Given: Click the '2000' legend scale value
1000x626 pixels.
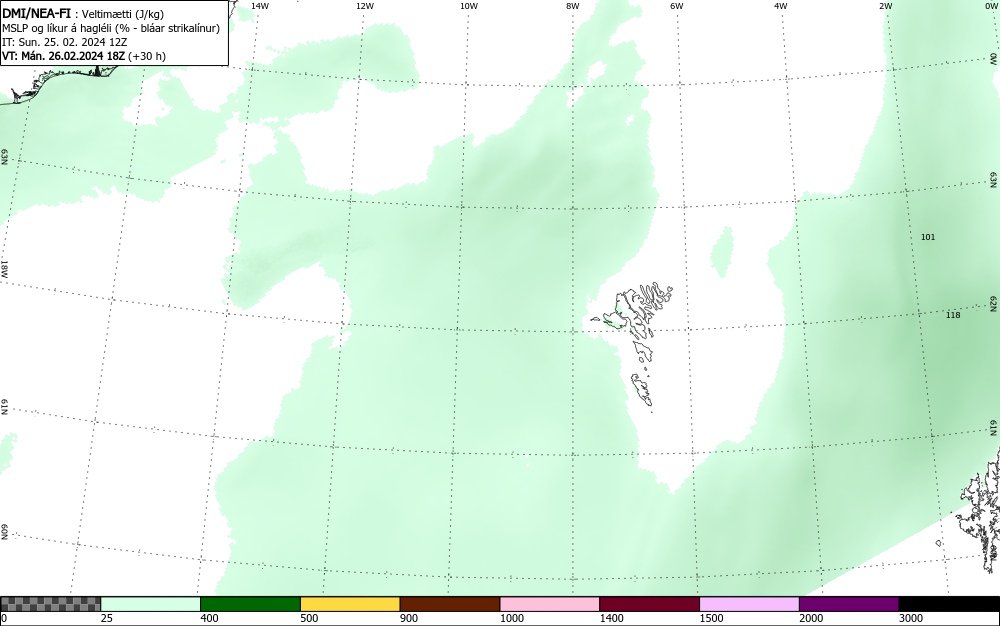Looking at the screenshot, I should coord(811,618).
